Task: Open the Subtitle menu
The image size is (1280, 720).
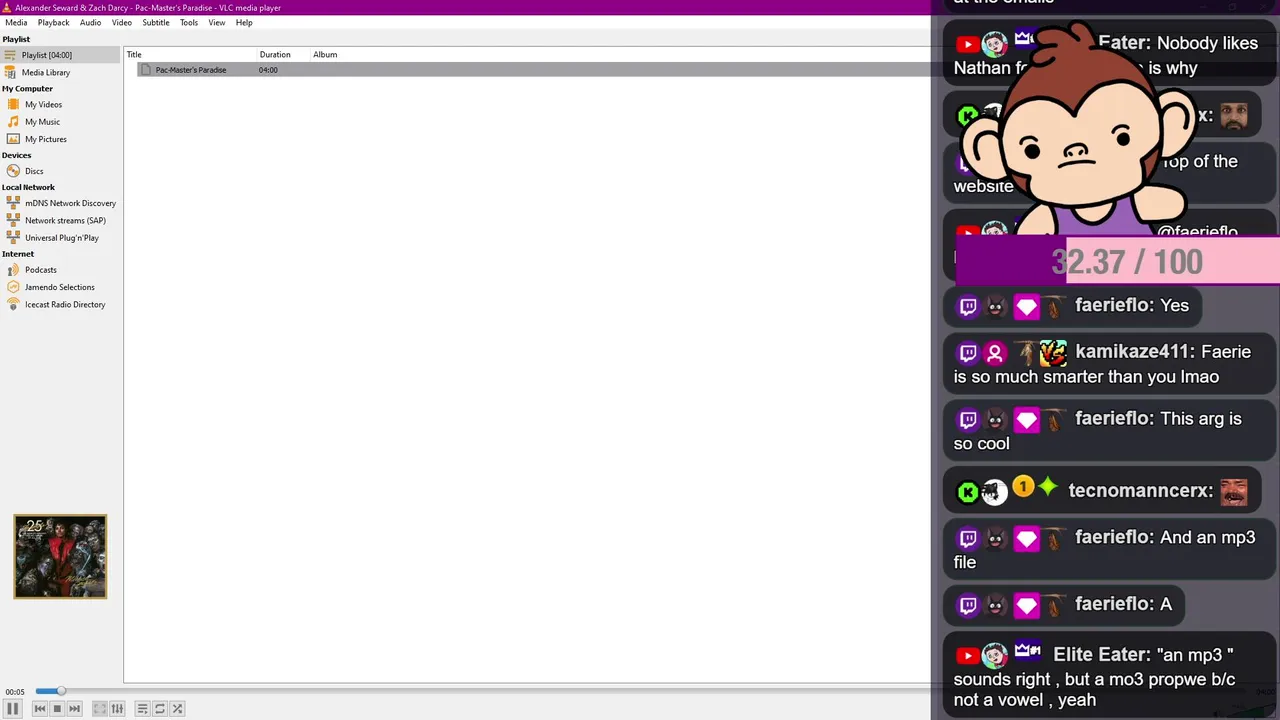Action: coord(155,22)
